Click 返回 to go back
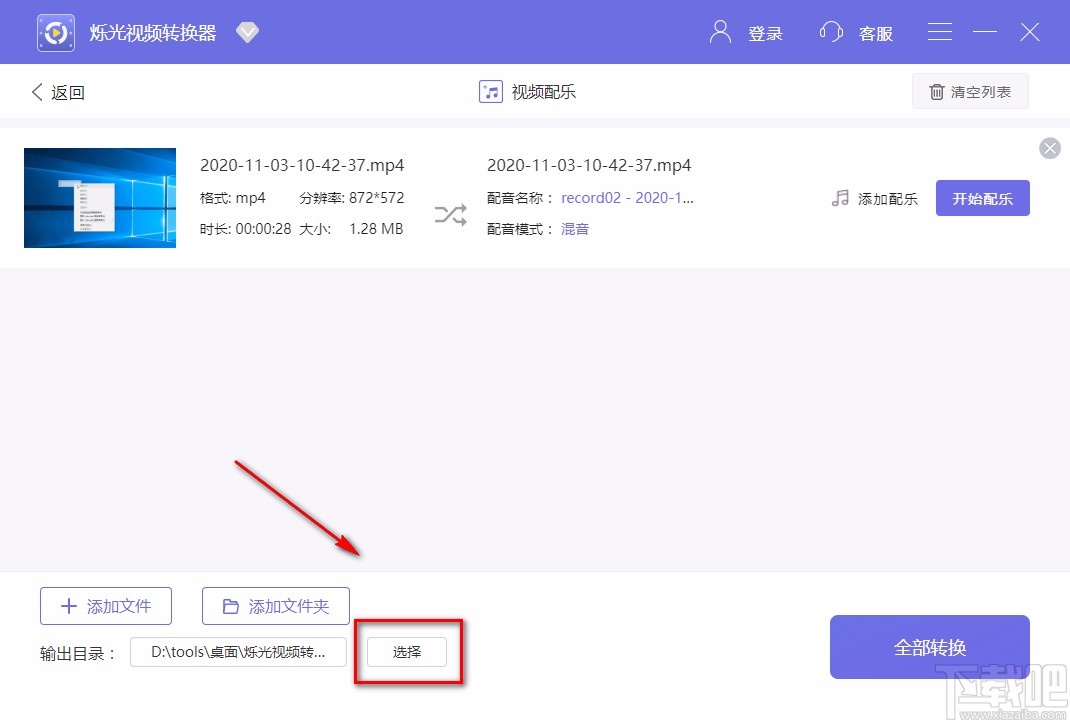This screenshot has width=1070, height=720. (x=57, y=91)
